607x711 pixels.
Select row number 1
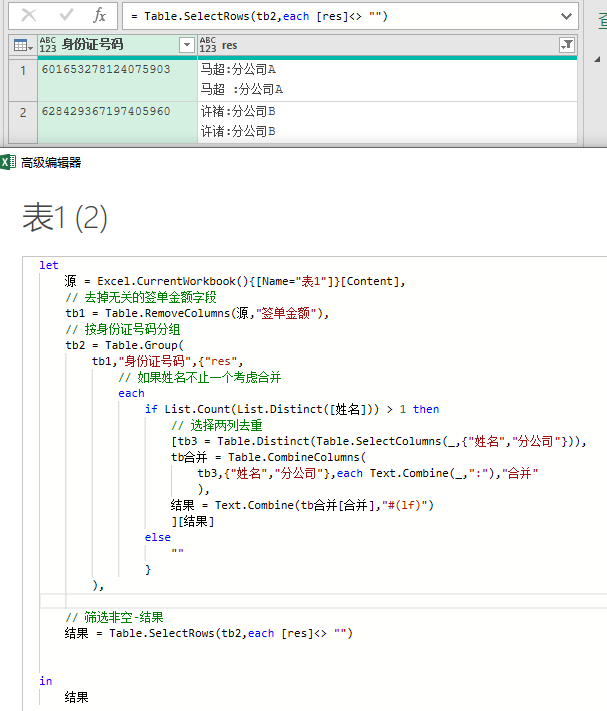[x=23, y=80]
